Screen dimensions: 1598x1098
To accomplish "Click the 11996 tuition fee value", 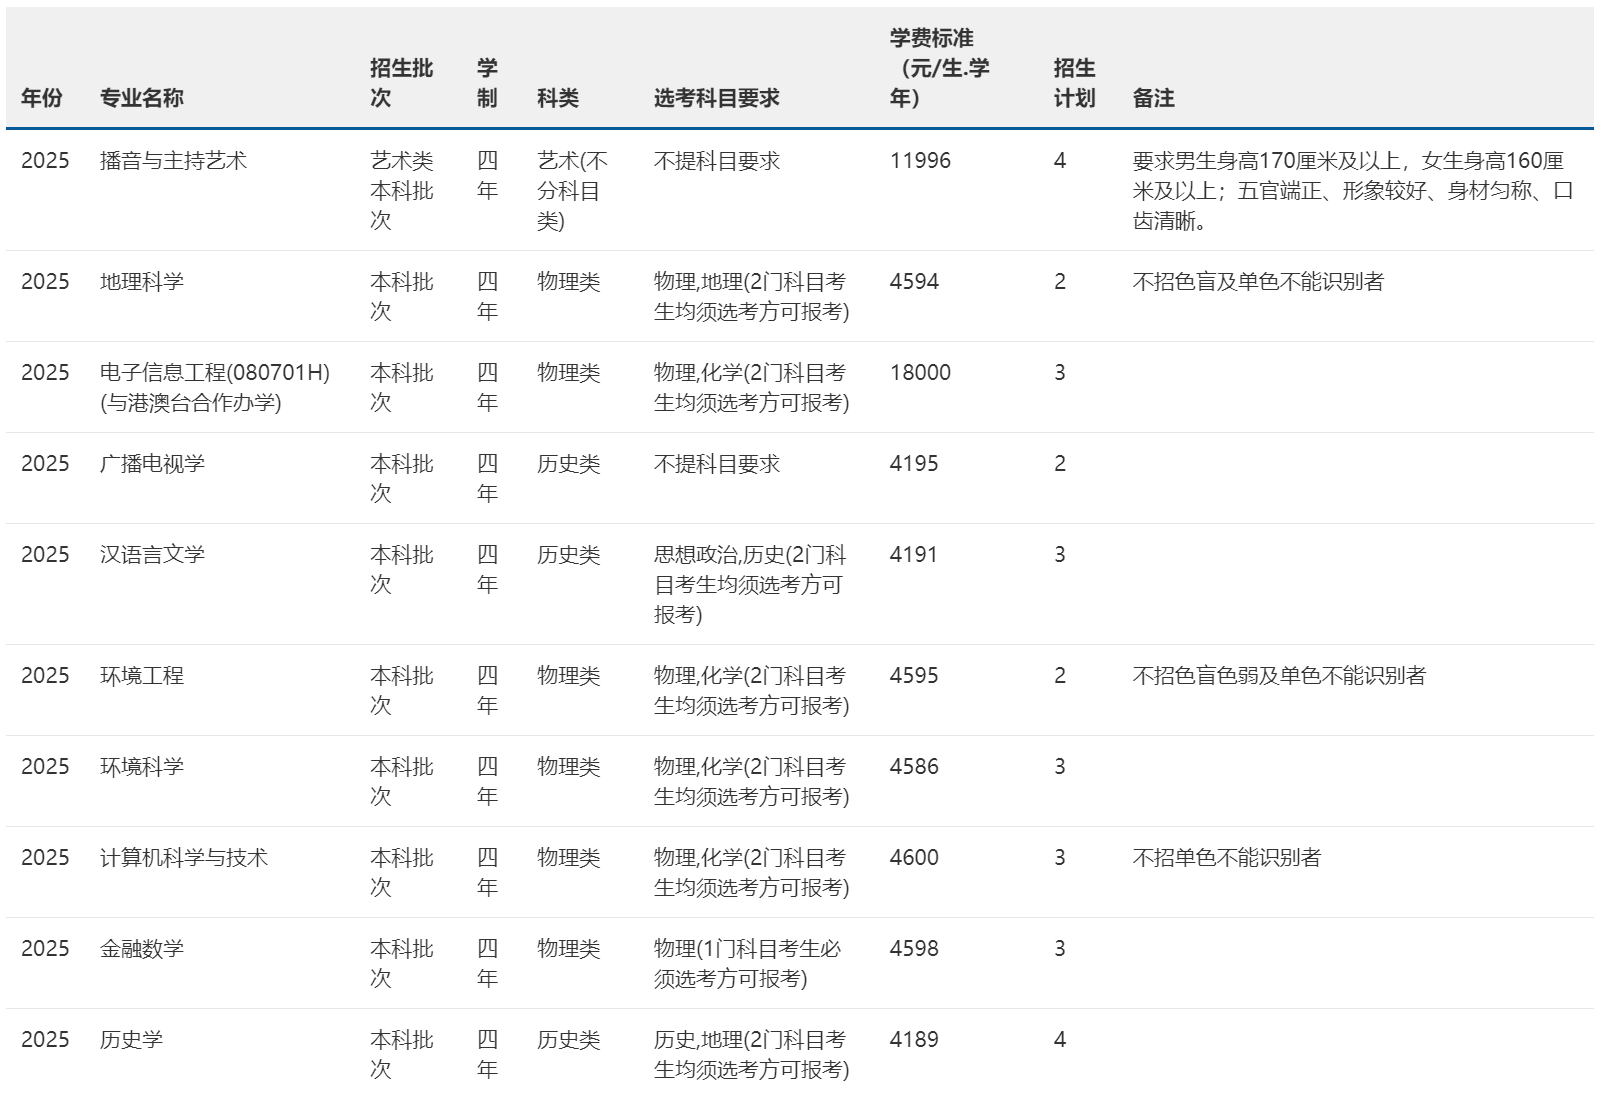I will pyautogui.click(x=920, y=161).
